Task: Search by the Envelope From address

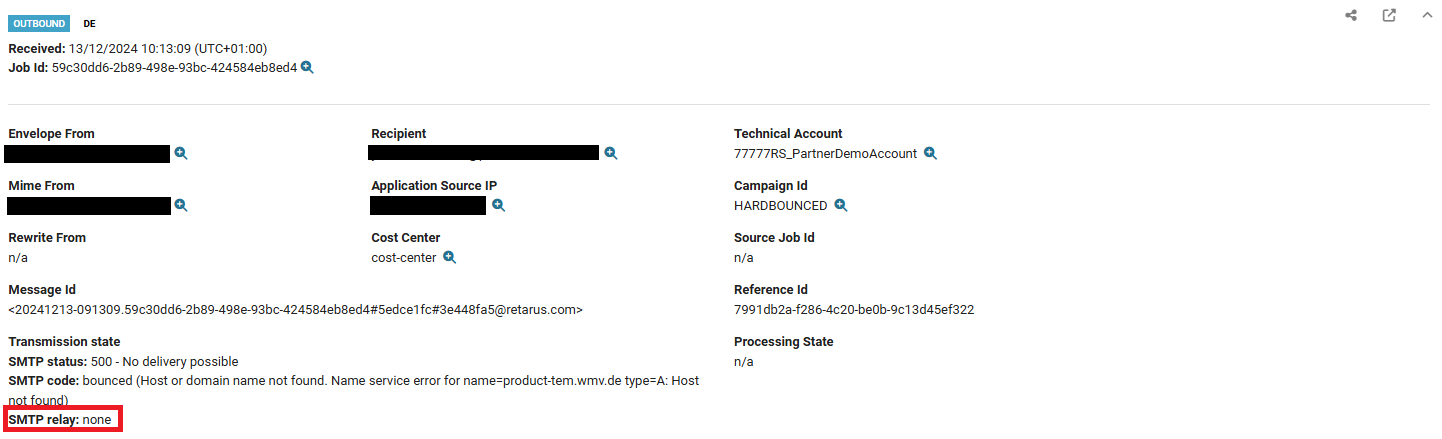Action: 181,153
